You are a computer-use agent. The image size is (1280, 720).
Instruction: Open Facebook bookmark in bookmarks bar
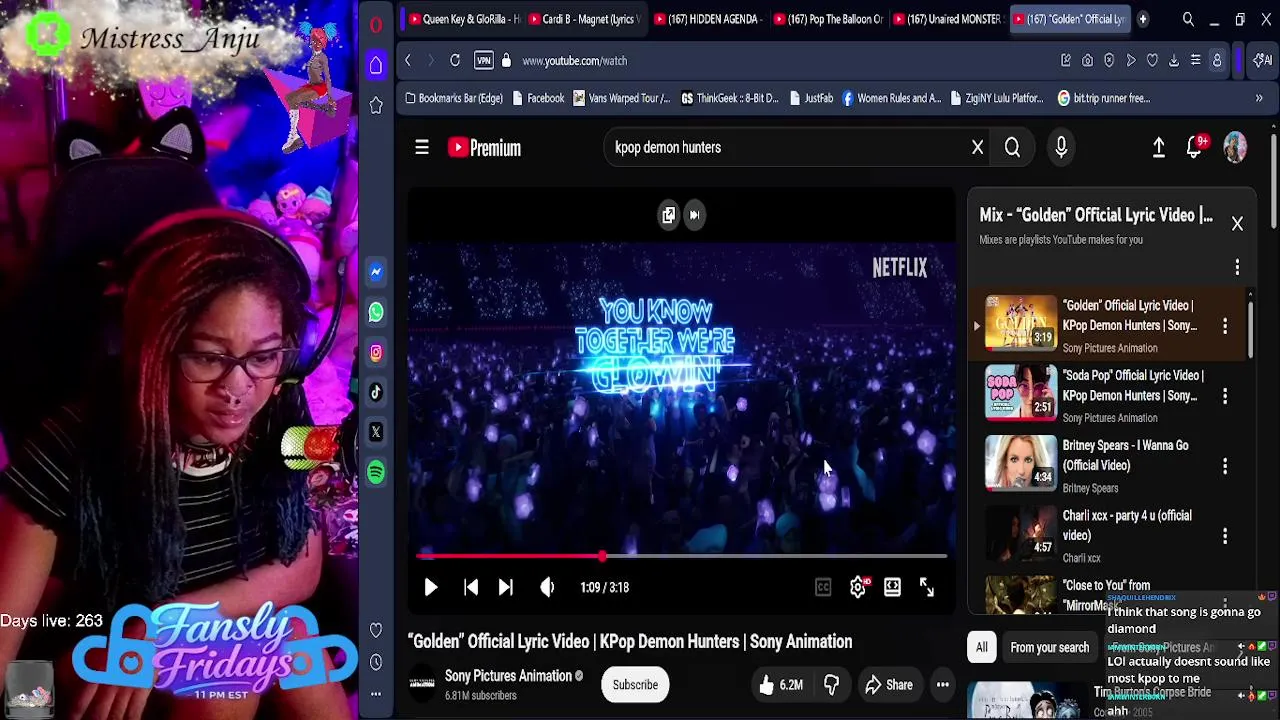pyautogui.click(x=537, y=99)
